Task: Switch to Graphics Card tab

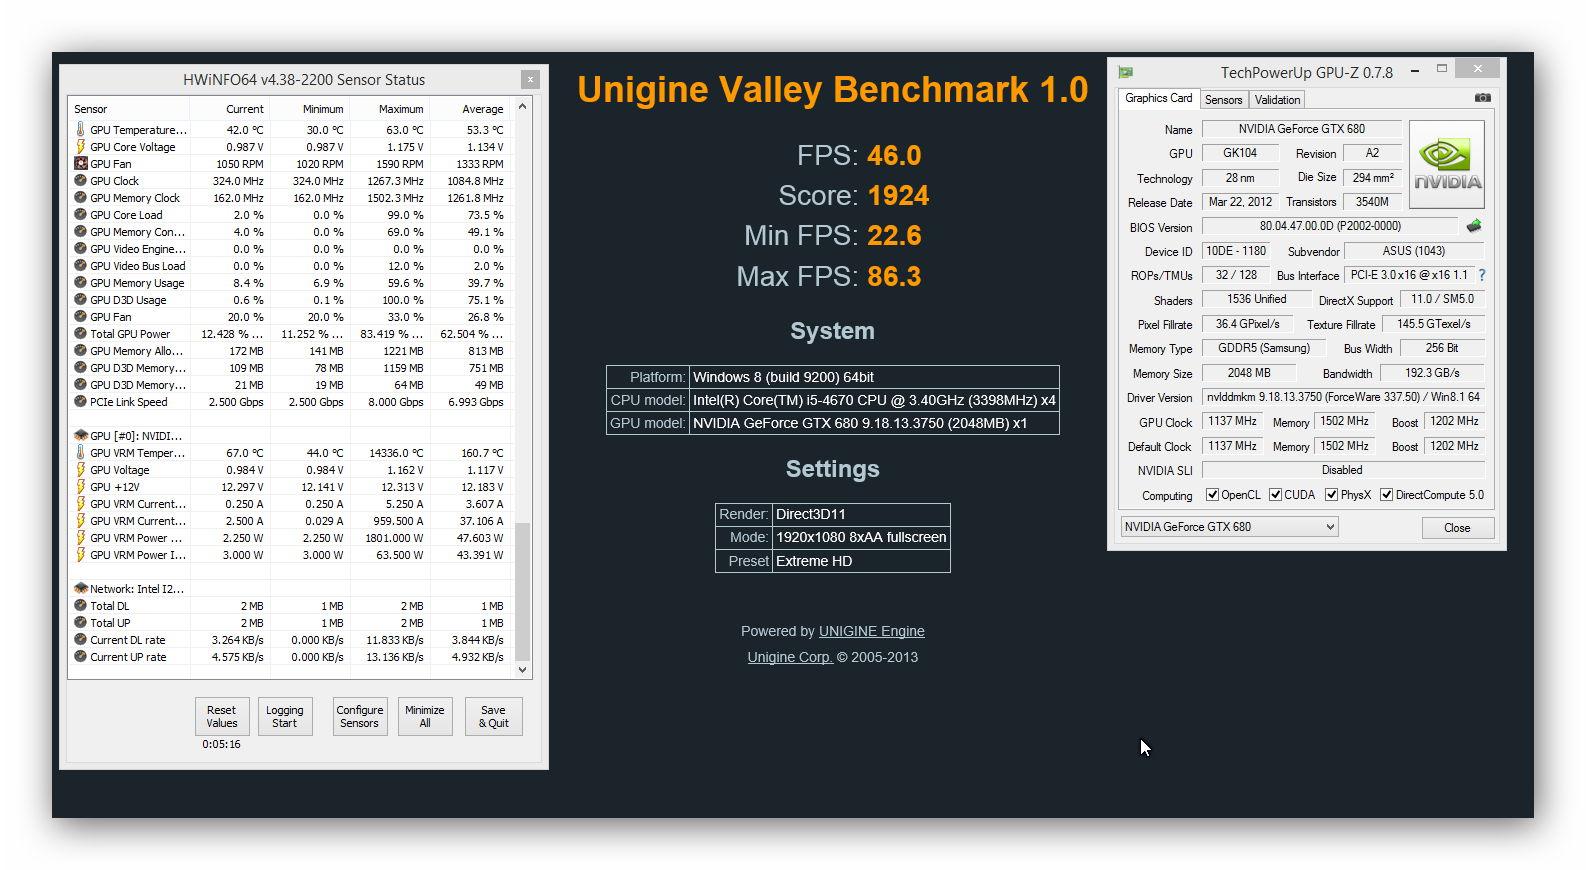Action: point(1158,98)
